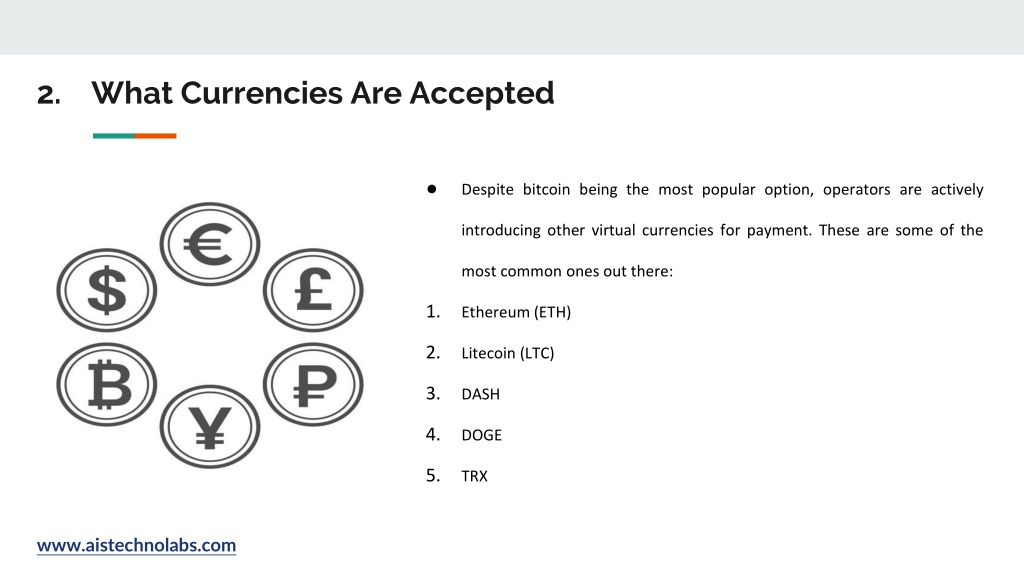Click the Dollar coin icon

(x=106, y=290)
